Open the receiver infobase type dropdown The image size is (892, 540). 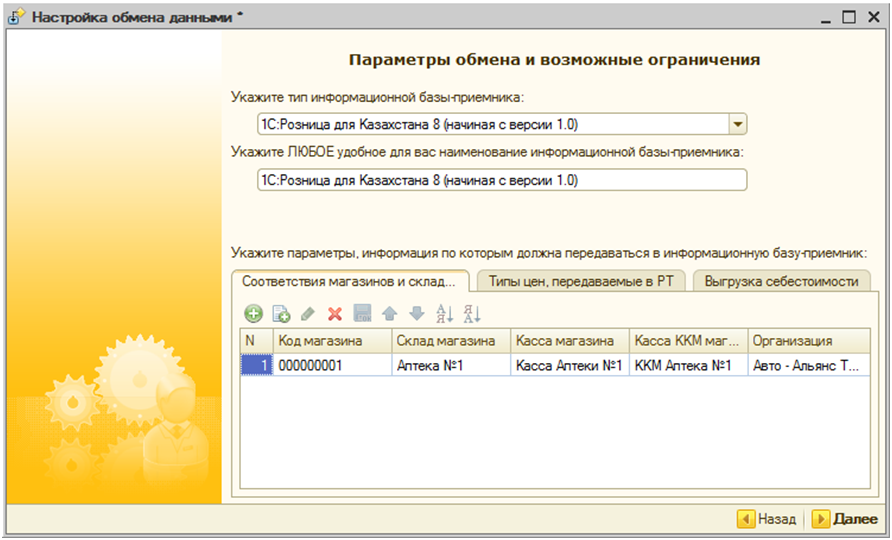pos(737,124)
